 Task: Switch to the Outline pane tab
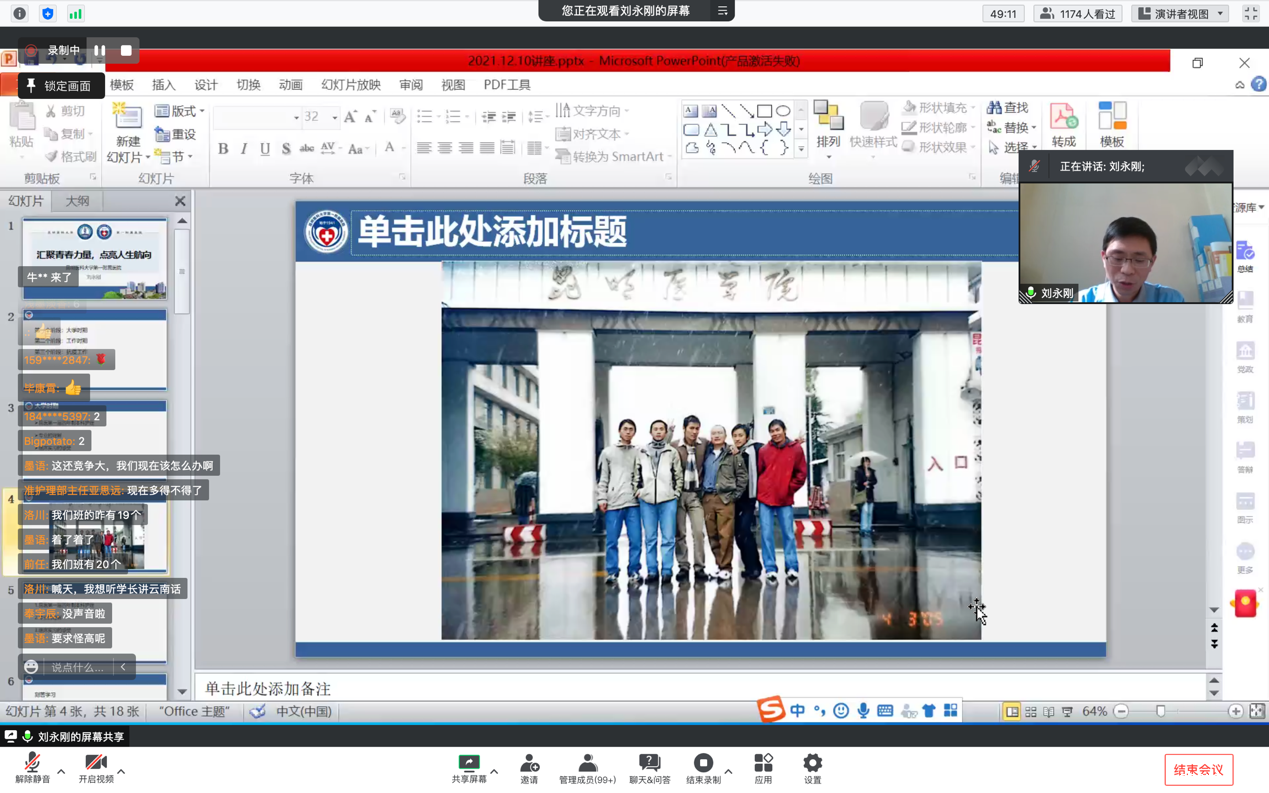click(x=77, y=201)
